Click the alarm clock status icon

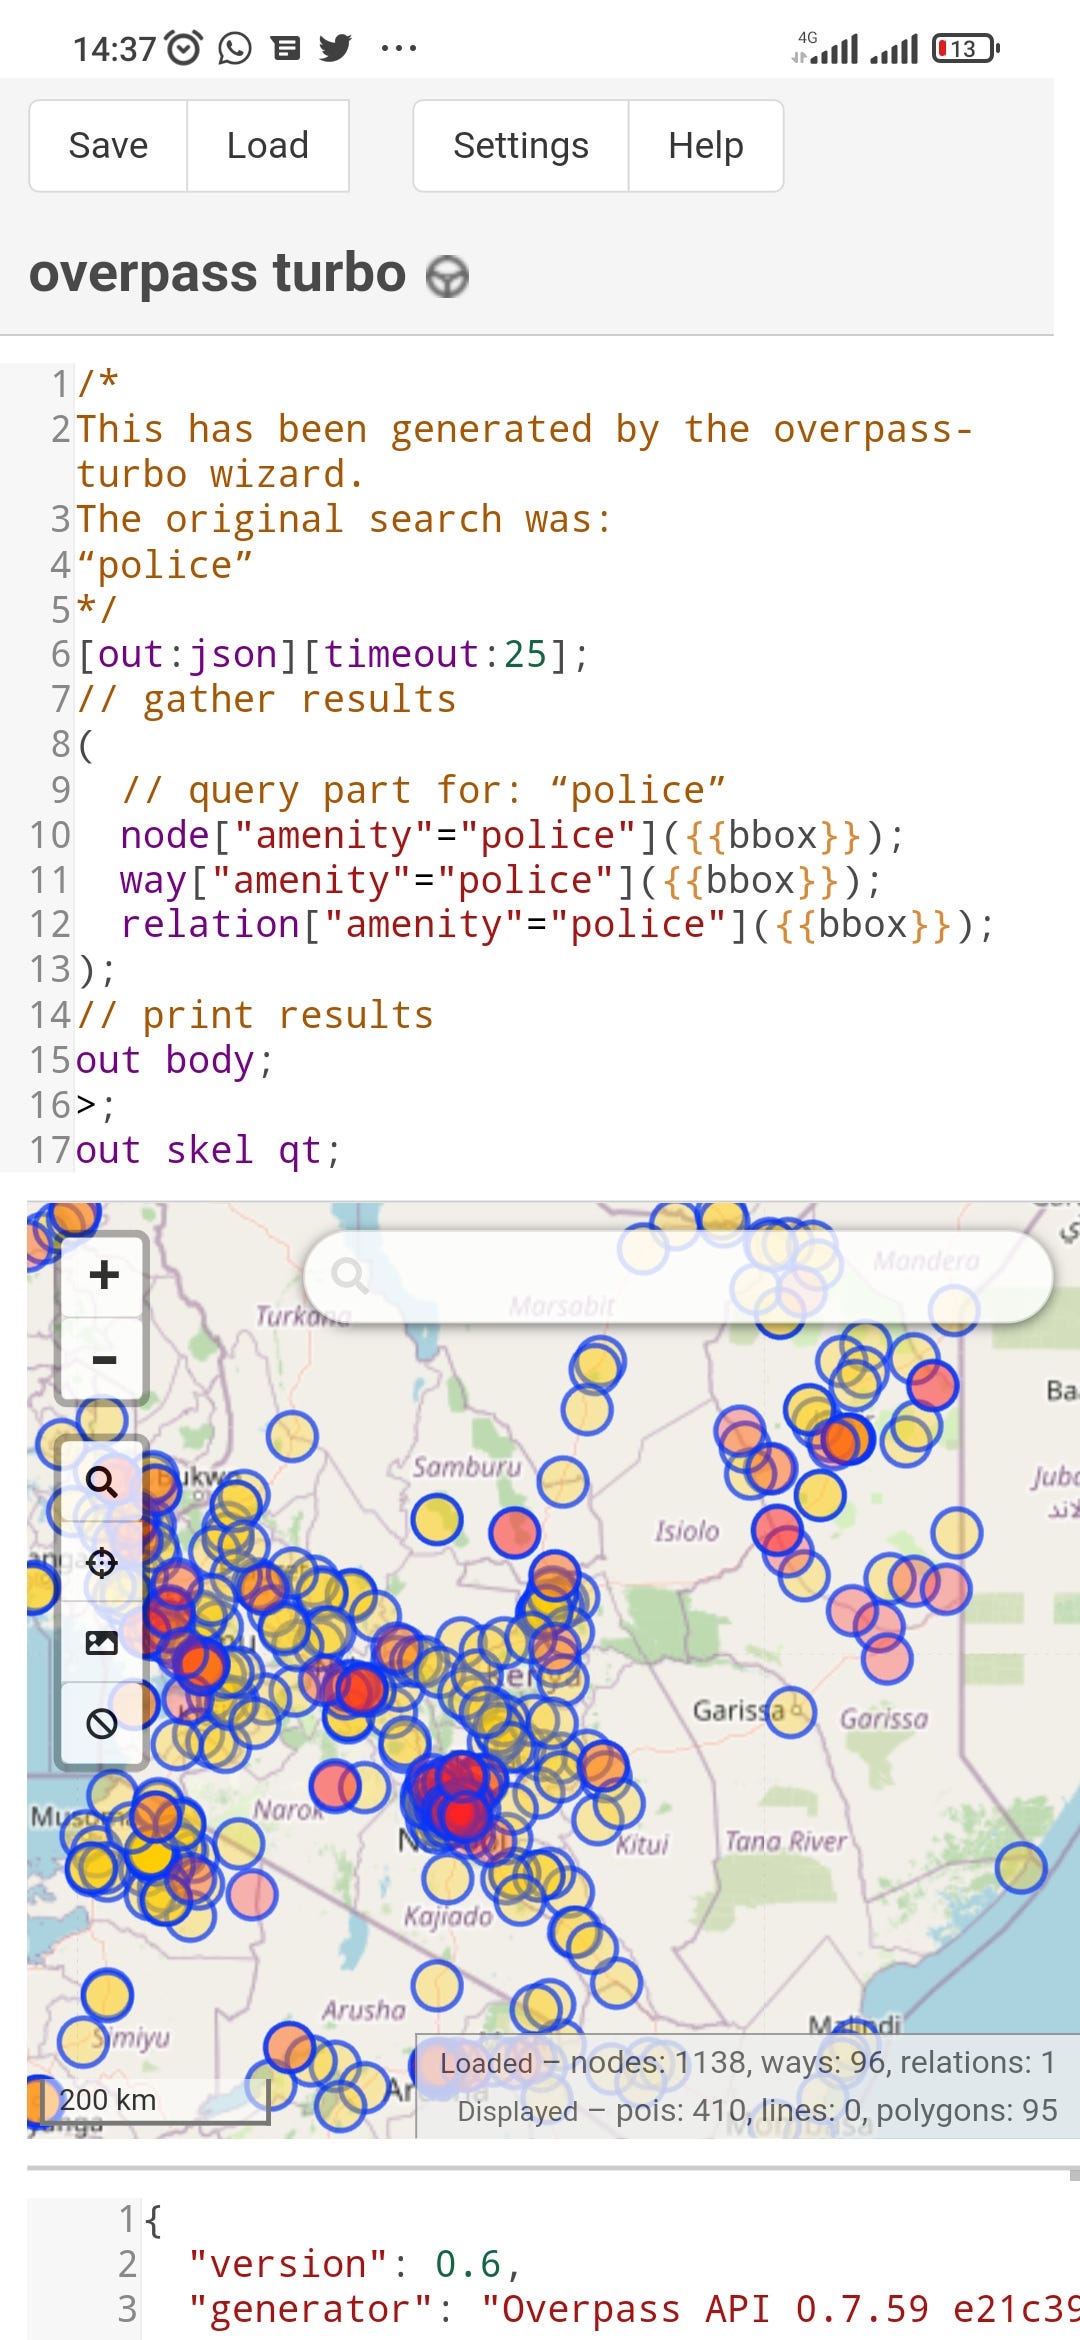tap(183, 48)
